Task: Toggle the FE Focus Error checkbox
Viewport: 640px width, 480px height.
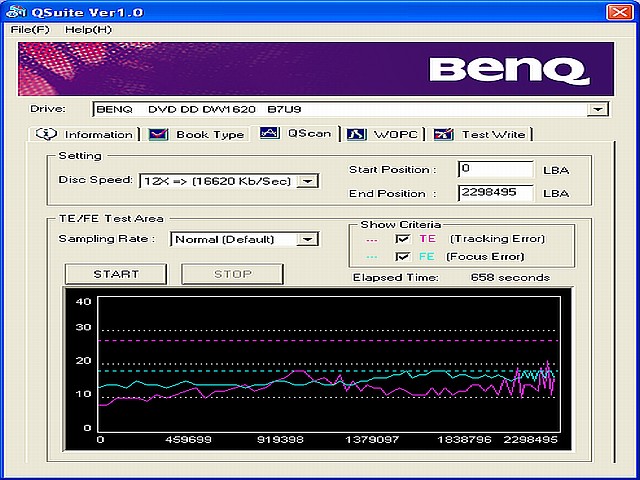Action: [402, 256]
